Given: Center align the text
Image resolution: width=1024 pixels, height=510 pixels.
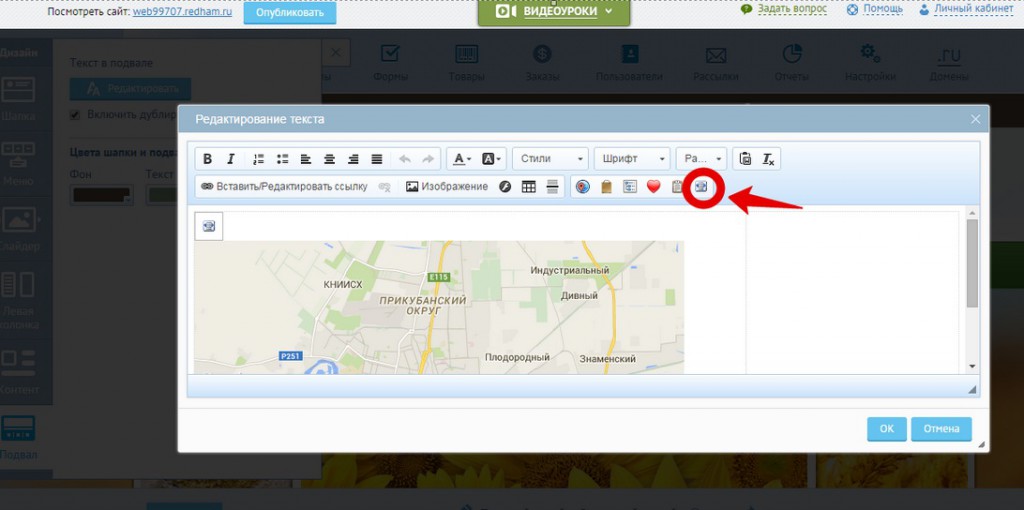Looking at the screenshot, I should [x=329, y=159].
